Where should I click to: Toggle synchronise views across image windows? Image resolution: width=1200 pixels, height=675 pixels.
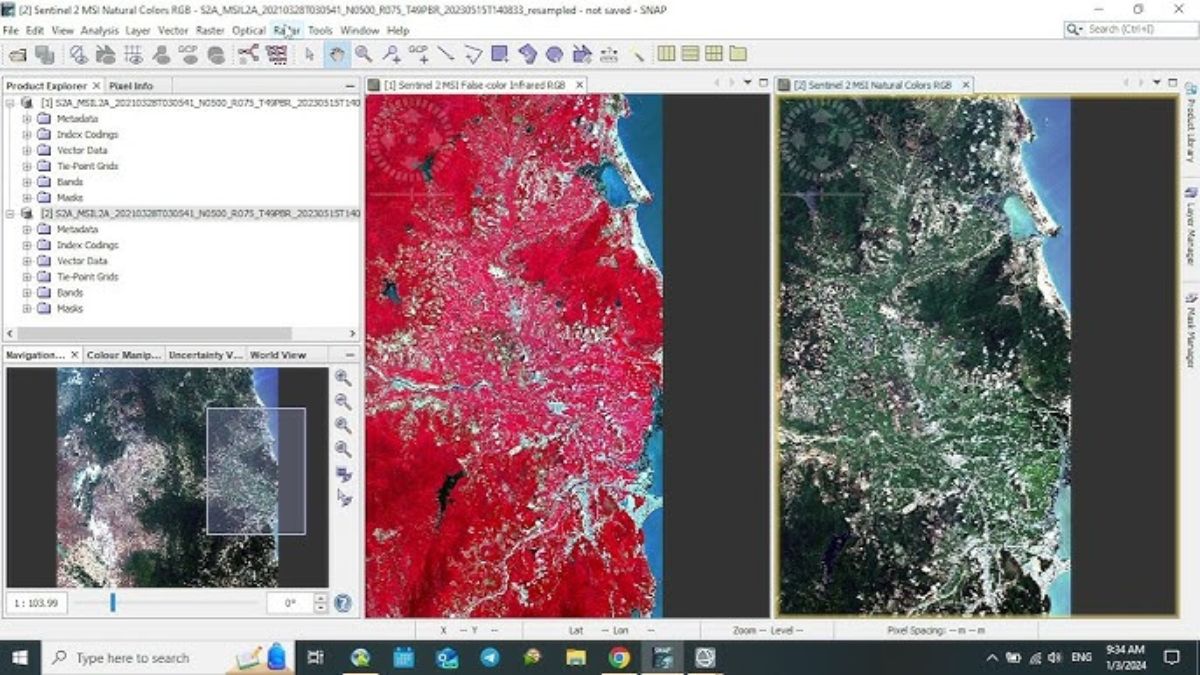coord(344,474)
